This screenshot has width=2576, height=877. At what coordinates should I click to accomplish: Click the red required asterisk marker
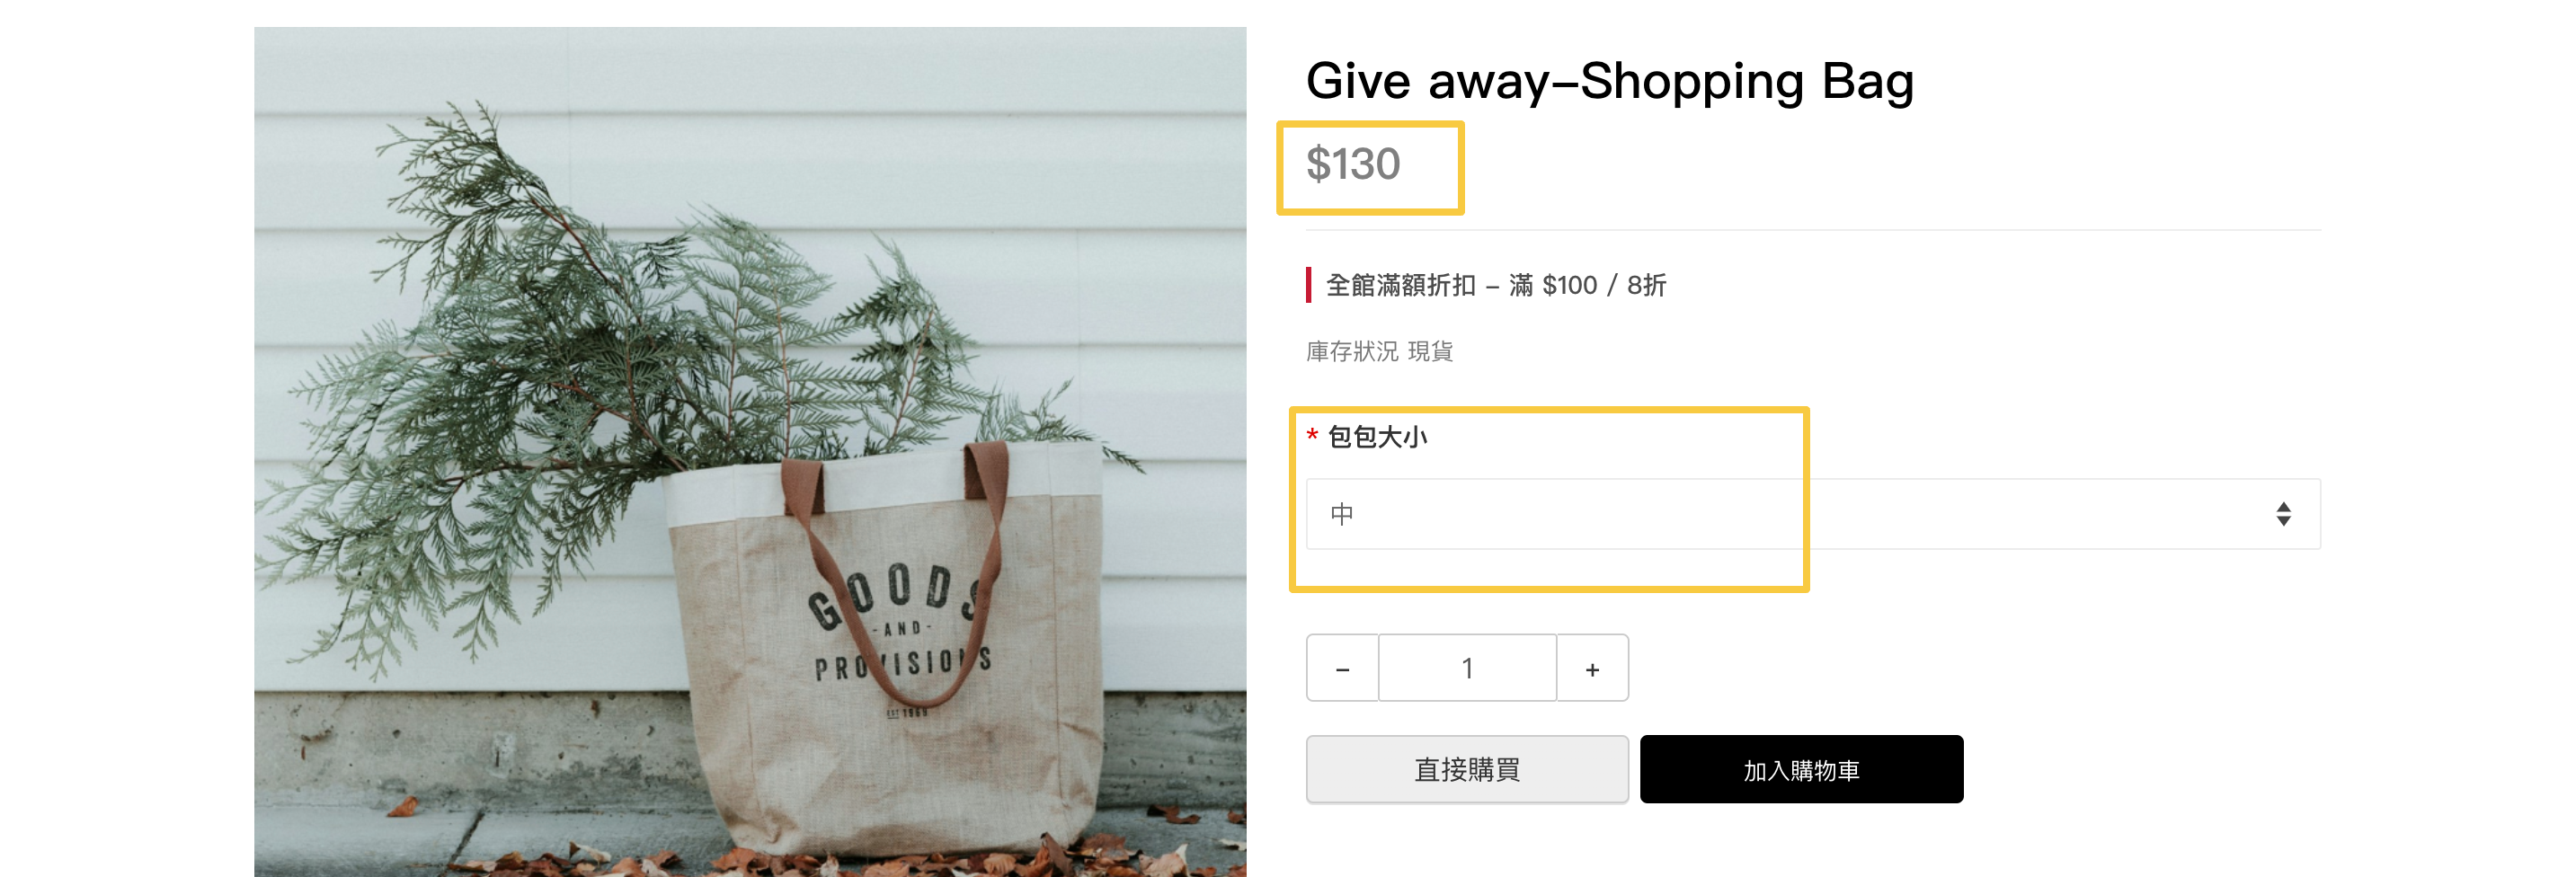click(1312, 435)
